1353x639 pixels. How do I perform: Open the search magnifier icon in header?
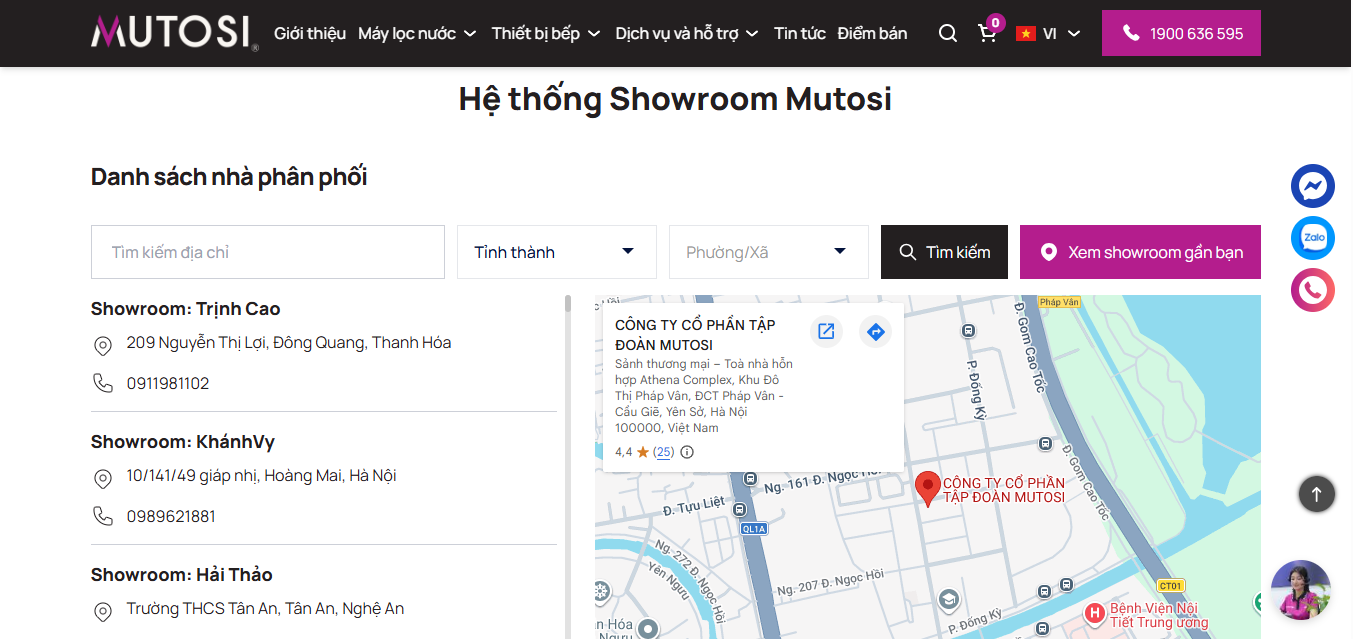coord(948,33)
